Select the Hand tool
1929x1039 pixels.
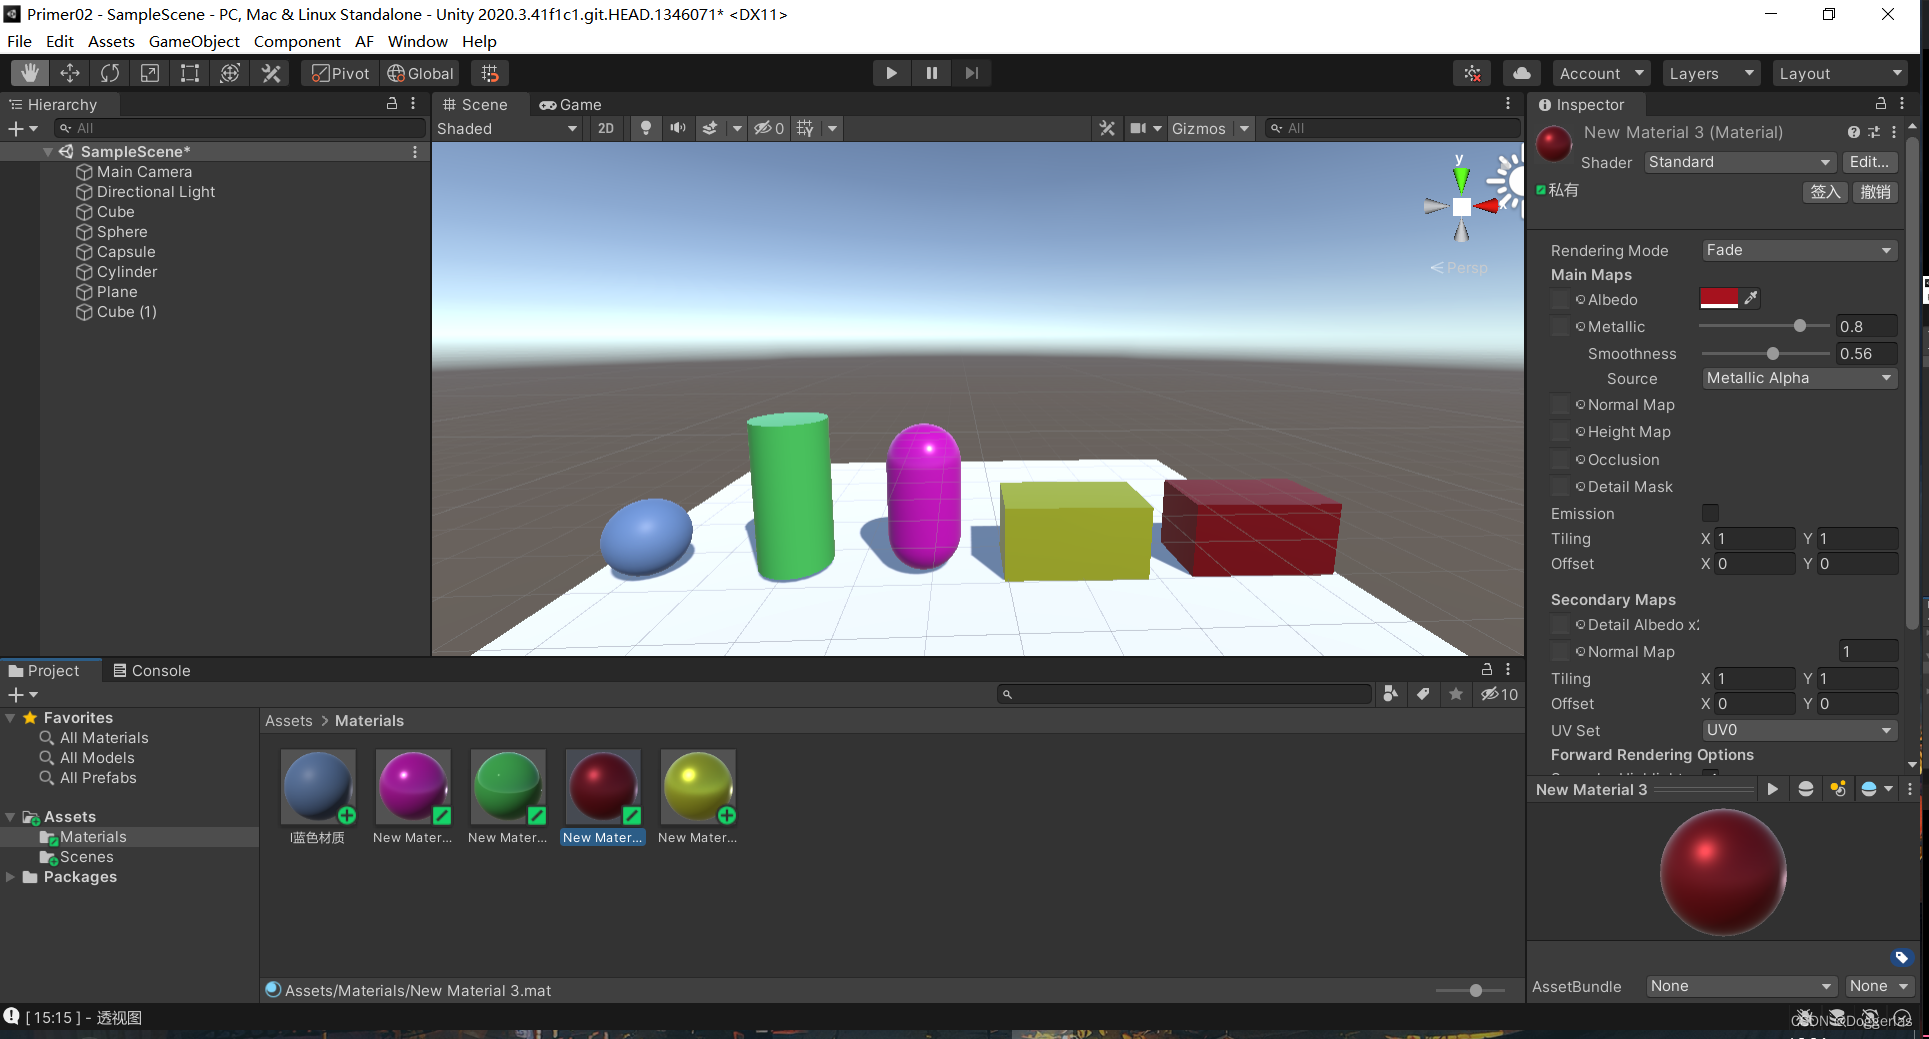[x=30, y=73]
